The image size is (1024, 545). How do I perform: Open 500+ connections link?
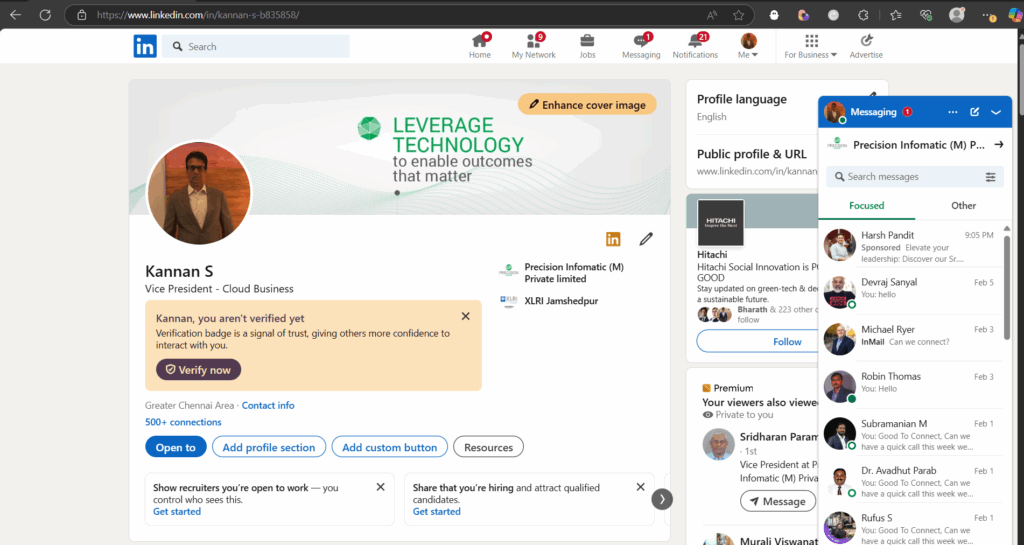click(183, 422)
